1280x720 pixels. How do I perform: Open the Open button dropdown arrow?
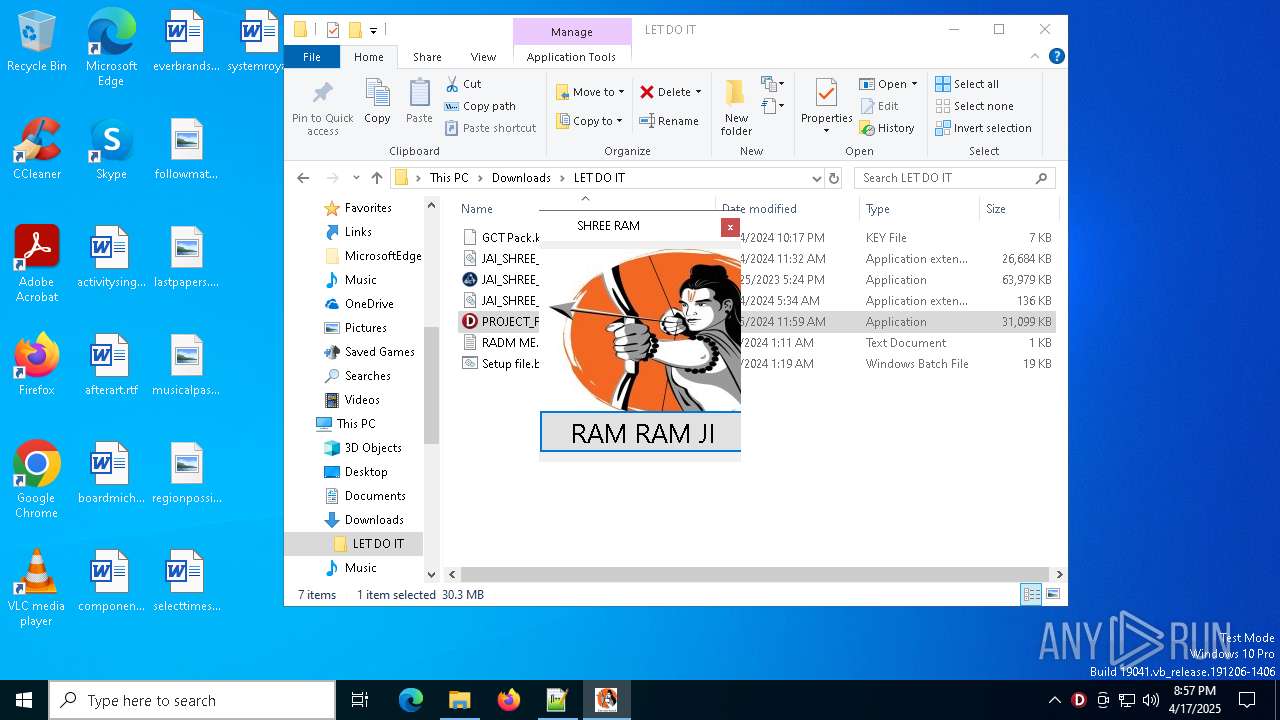(x=914, y=84)
